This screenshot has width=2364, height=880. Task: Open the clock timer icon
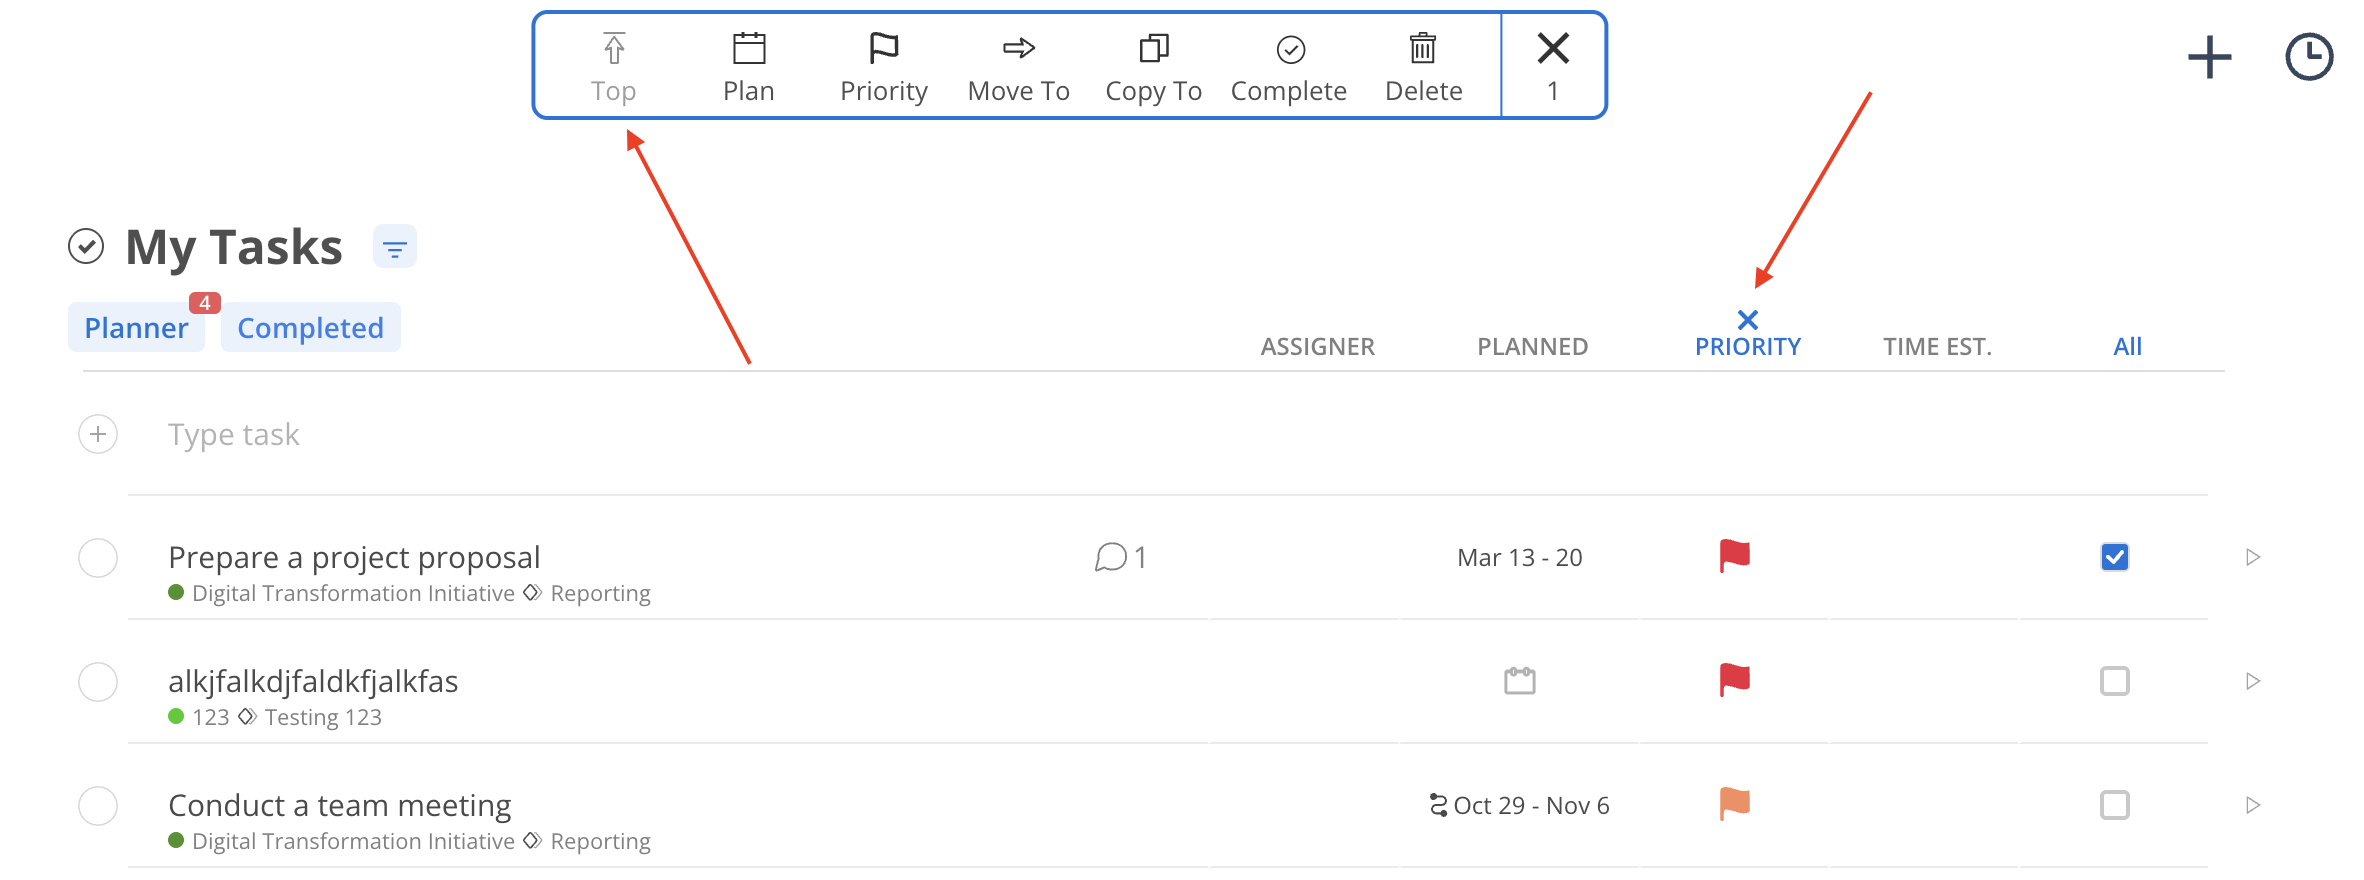[x=2308, y=57]
